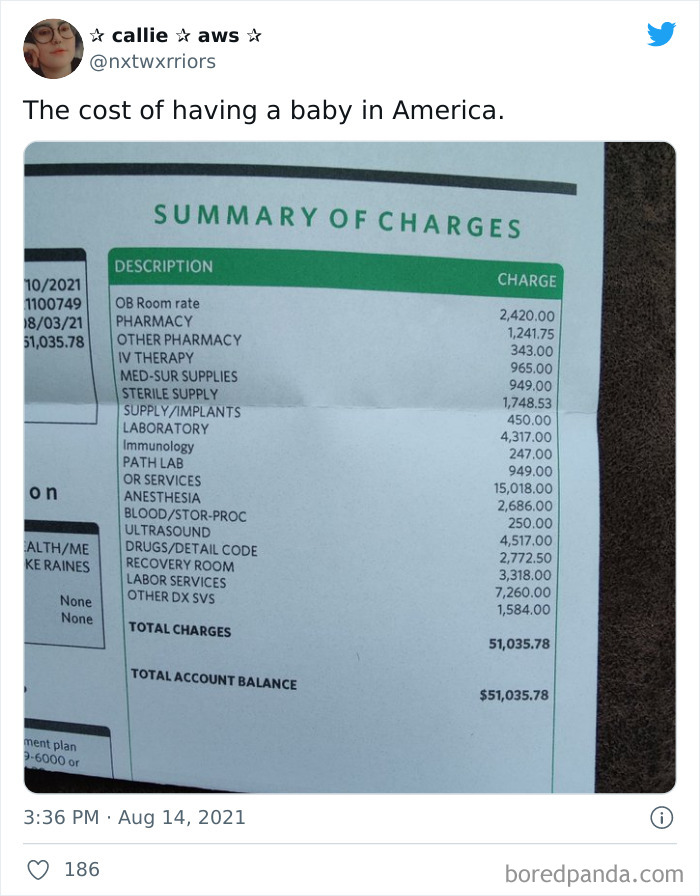Click the boredpanda.com watermark

(594, 874)
